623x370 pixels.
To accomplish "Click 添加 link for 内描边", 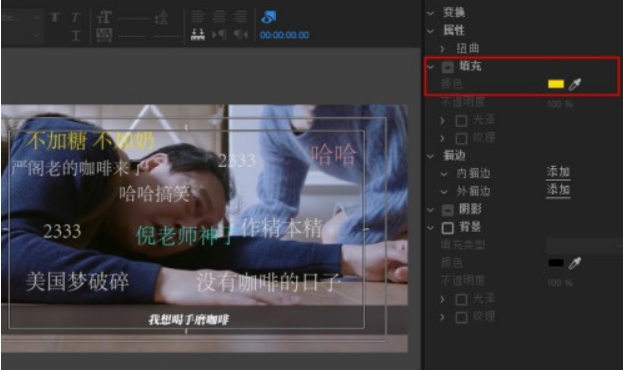I will coord(558,172).
